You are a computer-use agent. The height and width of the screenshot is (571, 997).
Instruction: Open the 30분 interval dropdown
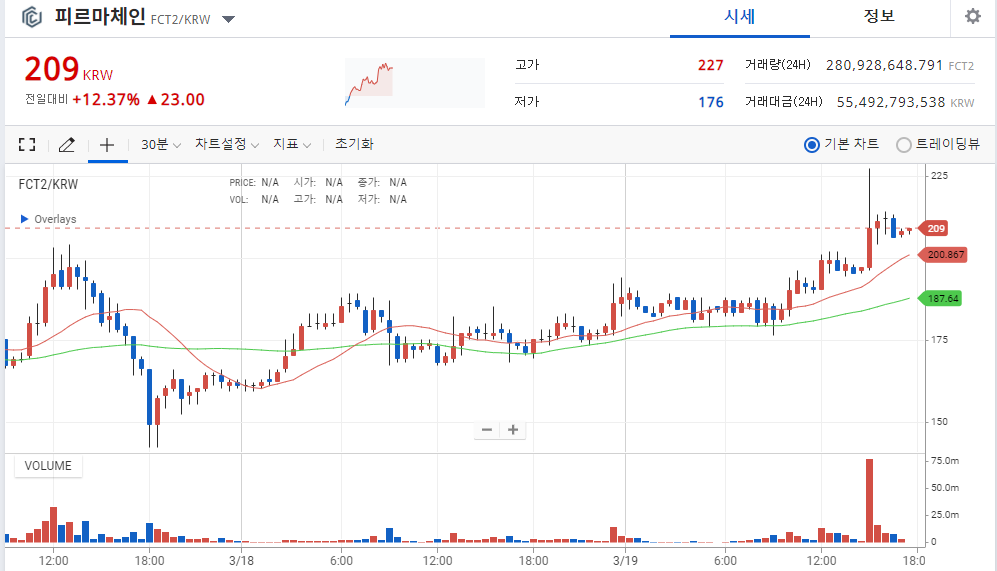coord(161,144)
